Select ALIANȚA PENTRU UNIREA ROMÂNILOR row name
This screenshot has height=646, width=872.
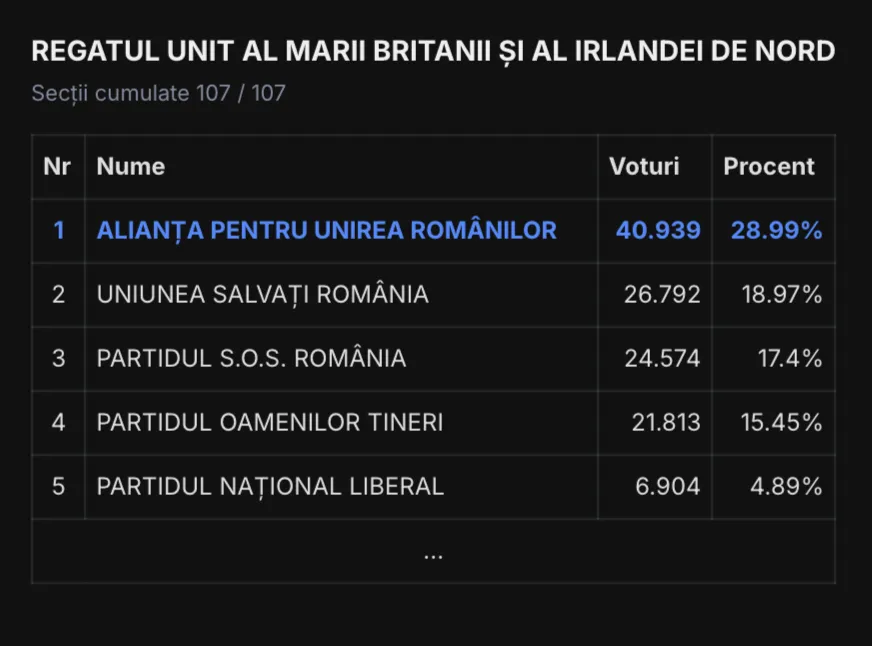(x=326, y=230)
